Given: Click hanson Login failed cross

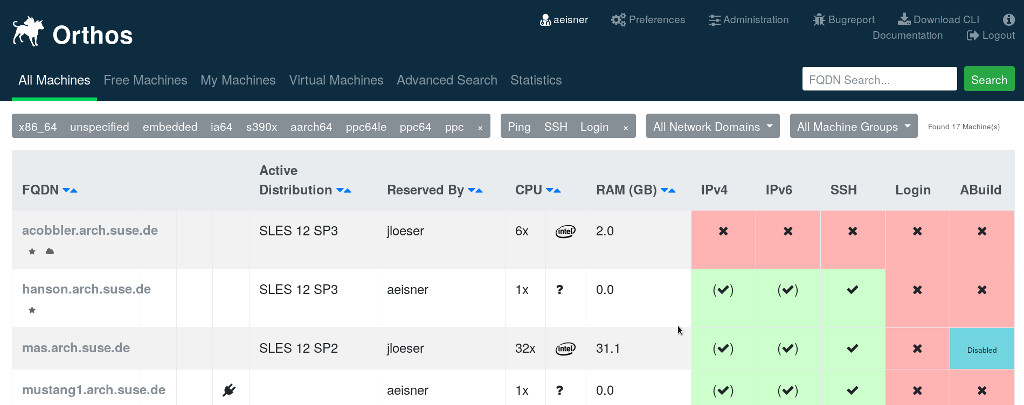Looking at the screenshot, I should pos(918,290).
